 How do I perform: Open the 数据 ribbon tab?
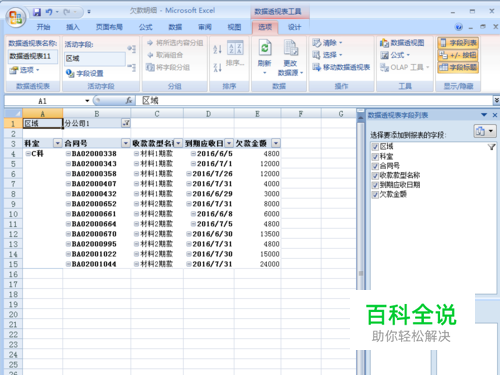[175, 27]
